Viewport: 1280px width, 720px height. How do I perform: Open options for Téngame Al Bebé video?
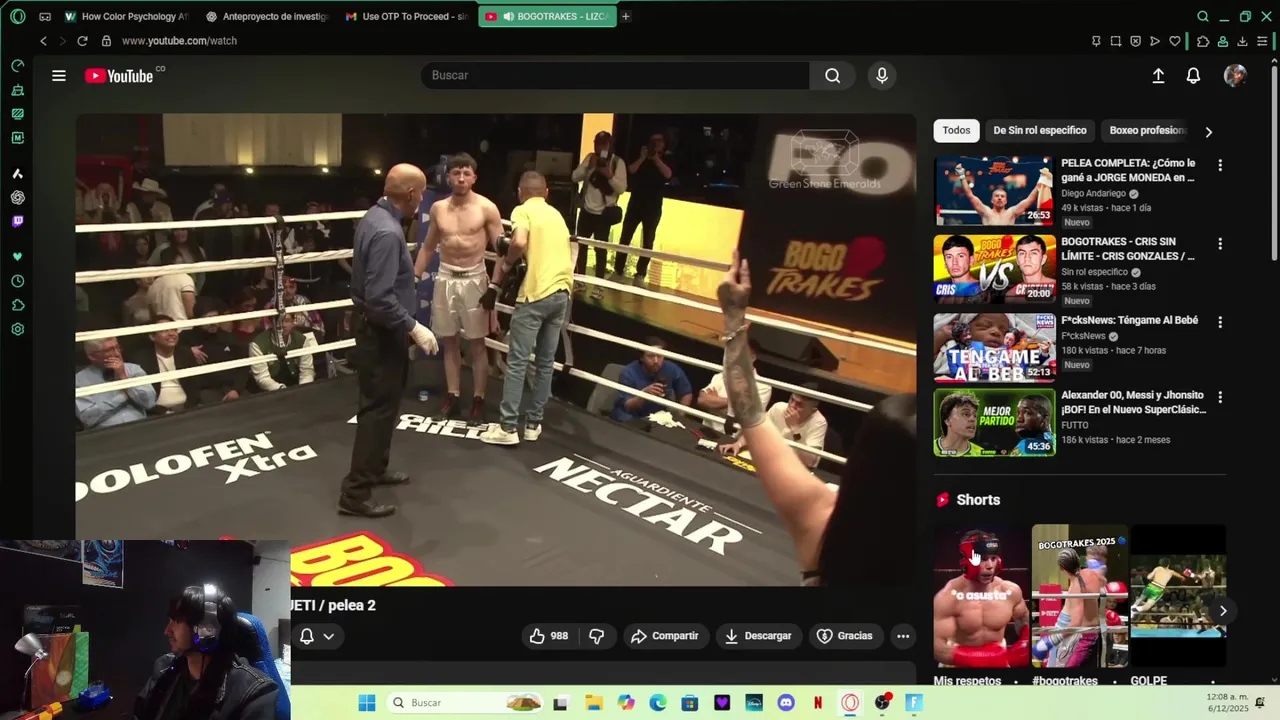pos(1220,322)
